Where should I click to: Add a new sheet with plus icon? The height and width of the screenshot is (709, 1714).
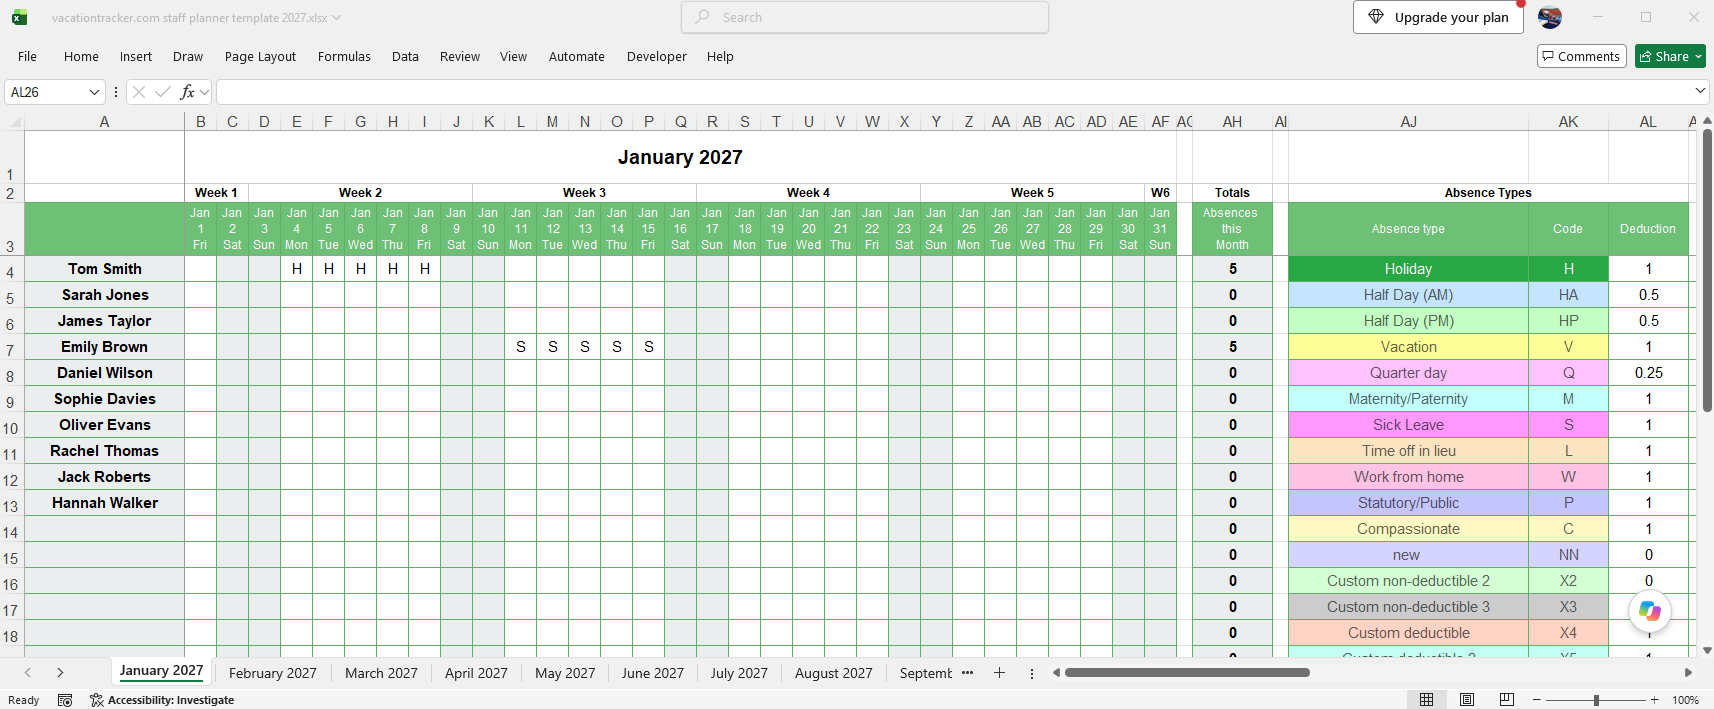pyautogui.click(x=999, y=673)
